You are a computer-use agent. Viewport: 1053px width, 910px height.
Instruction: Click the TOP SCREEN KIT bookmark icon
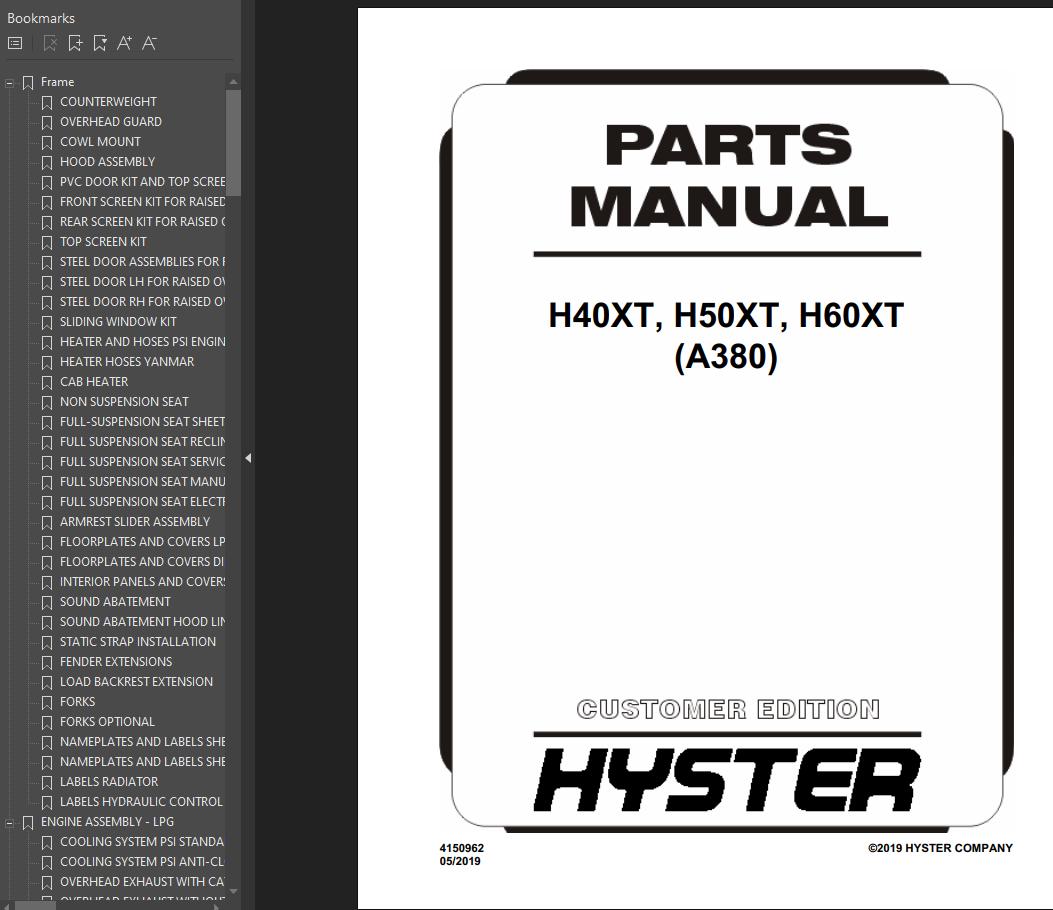coord(47,243)
